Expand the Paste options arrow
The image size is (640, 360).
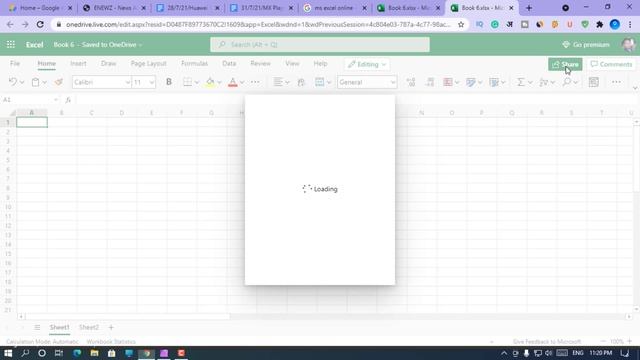point(44,82)
